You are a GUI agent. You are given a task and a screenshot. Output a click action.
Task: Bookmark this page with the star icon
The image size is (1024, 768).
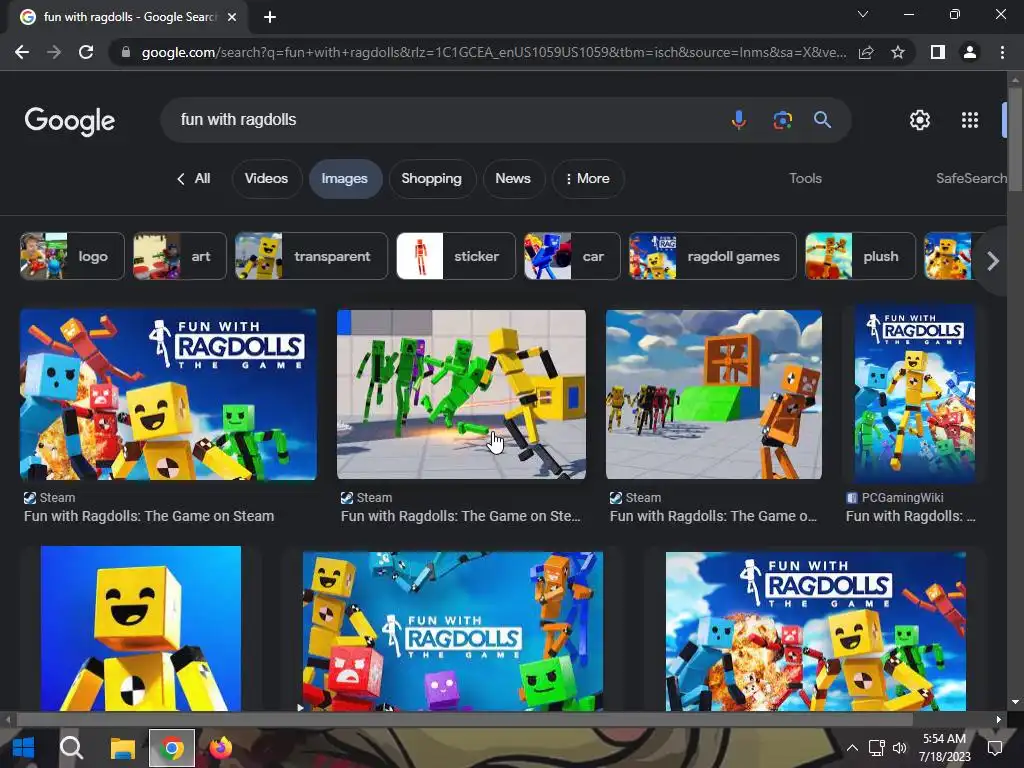pyautogui.click(x=898, y=52)
